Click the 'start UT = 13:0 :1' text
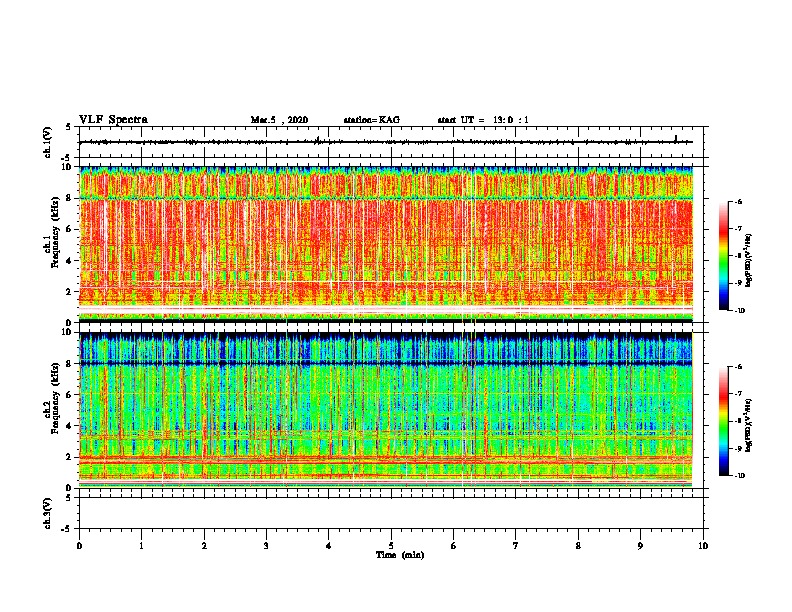The image size is (792, 612). 482,120
